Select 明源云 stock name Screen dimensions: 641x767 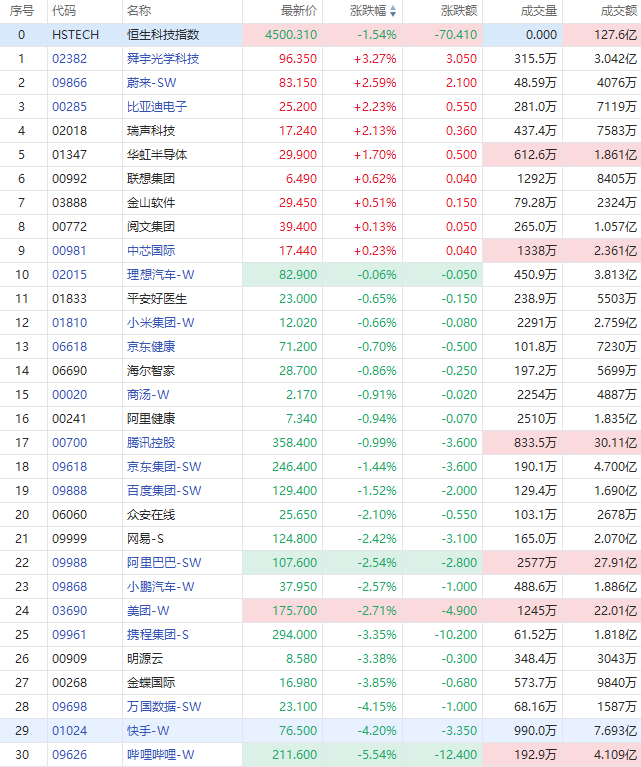coord(145,658)
